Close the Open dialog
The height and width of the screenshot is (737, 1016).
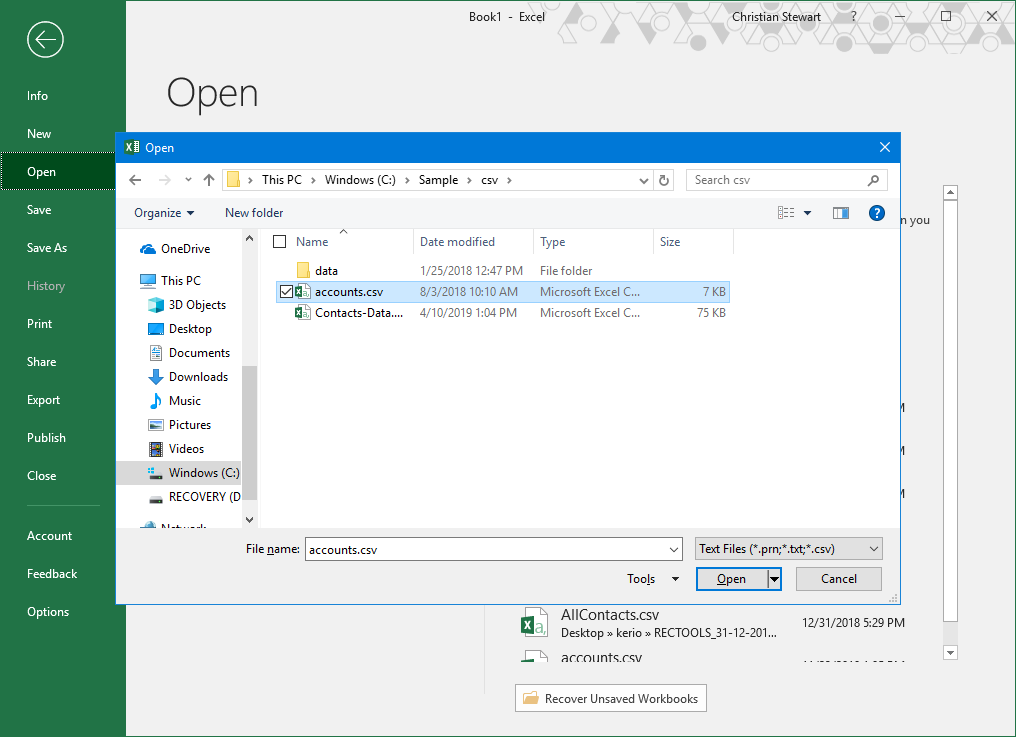[884, 147]
